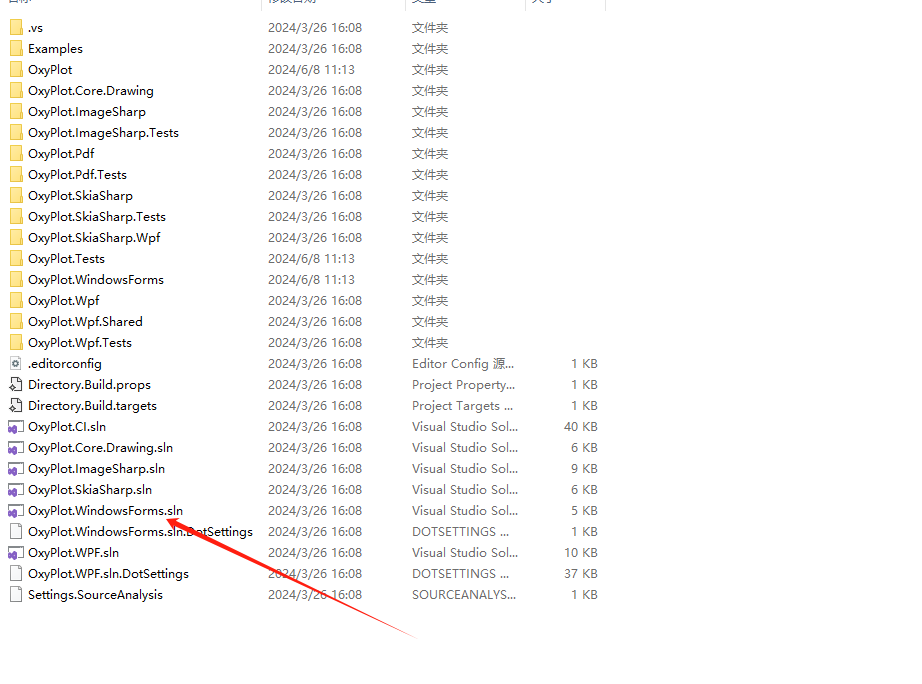The image size is (922, 684).
Task: Select the file name Directory.Build.props
Action: [x=89, y=385]
